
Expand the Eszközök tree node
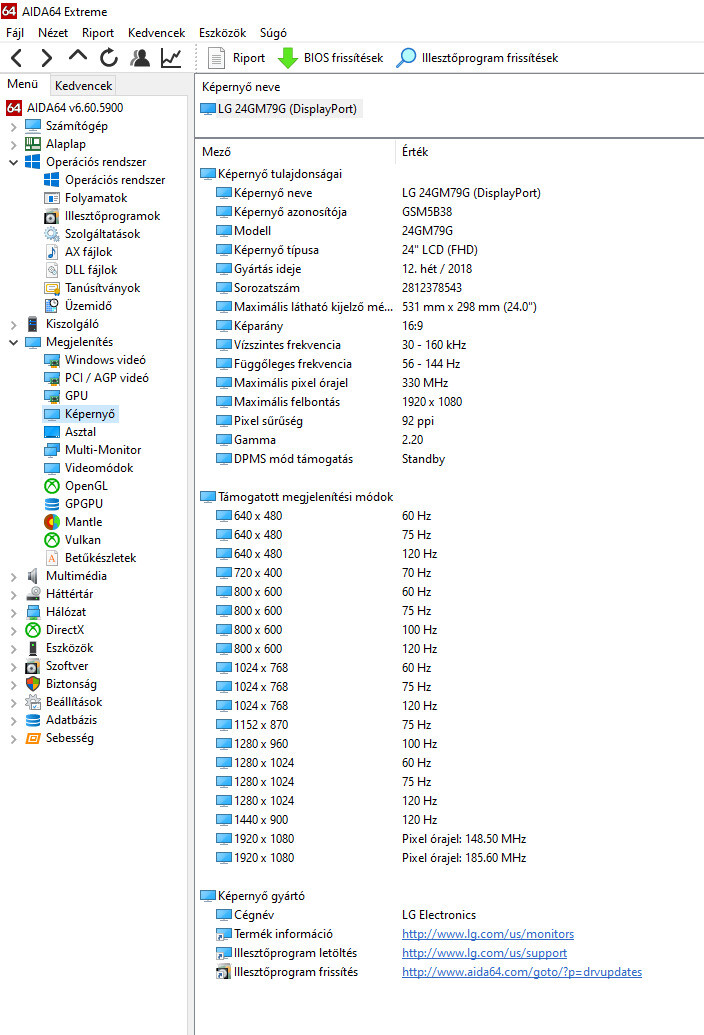[14, 648]
